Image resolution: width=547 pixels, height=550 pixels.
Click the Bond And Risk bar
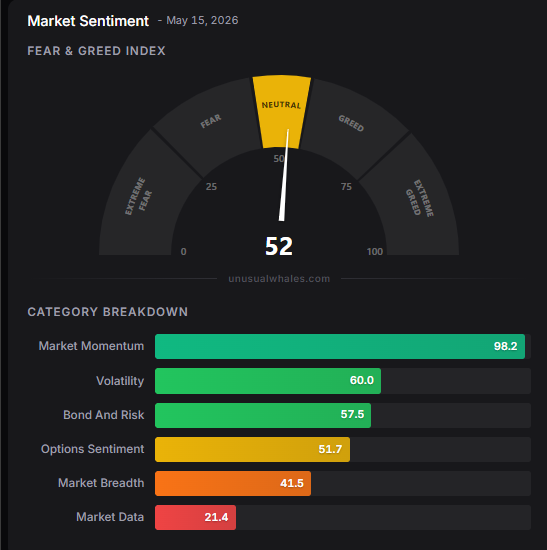tap(263, 415)
